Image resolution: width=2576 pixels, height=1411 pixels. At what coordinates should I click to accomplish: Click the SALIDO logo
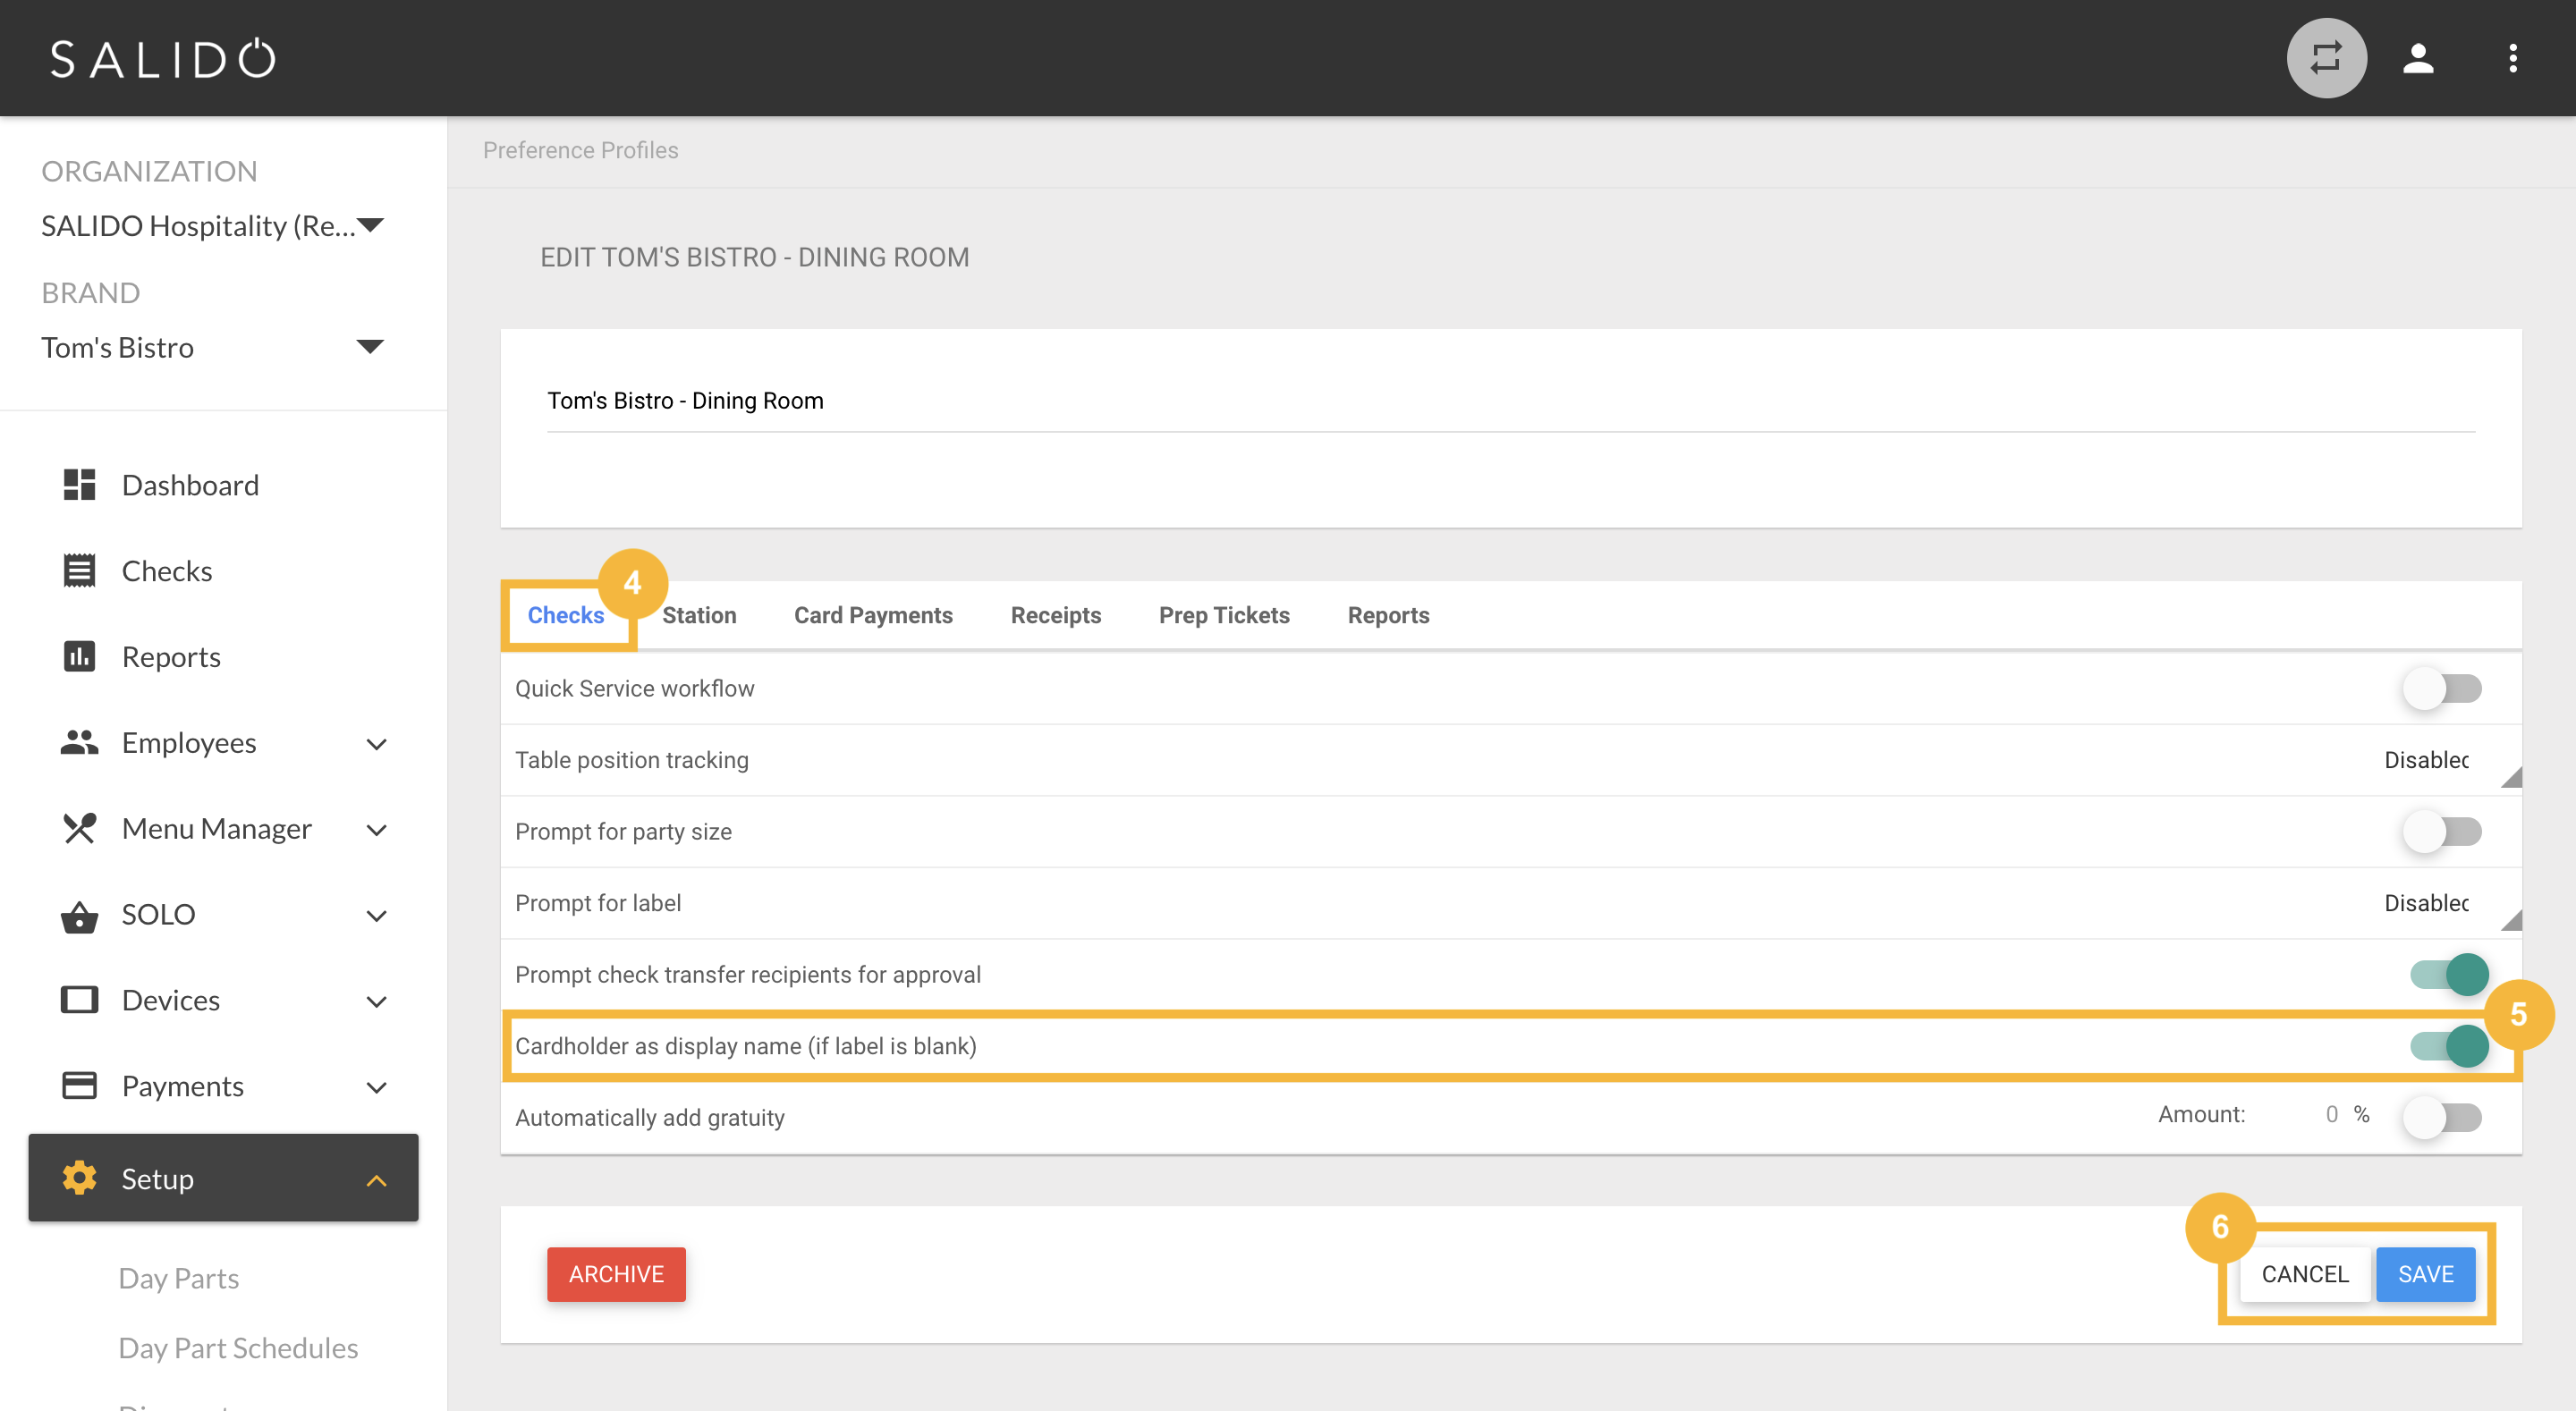point(163,59)
